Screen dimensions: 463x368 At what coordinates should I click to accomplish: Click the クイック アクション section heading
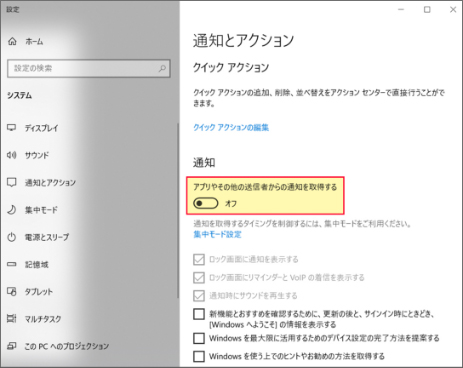click(x=231, y=67)
